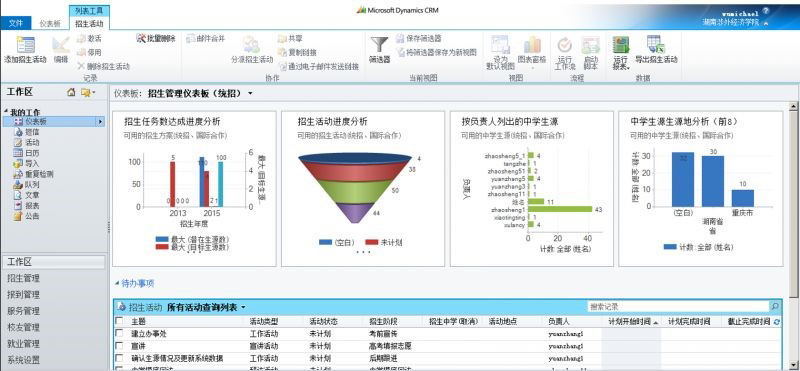The image size is (800, 371).
Task: Click the home icon beside 工作区
Action: click(x=71, y=92)
